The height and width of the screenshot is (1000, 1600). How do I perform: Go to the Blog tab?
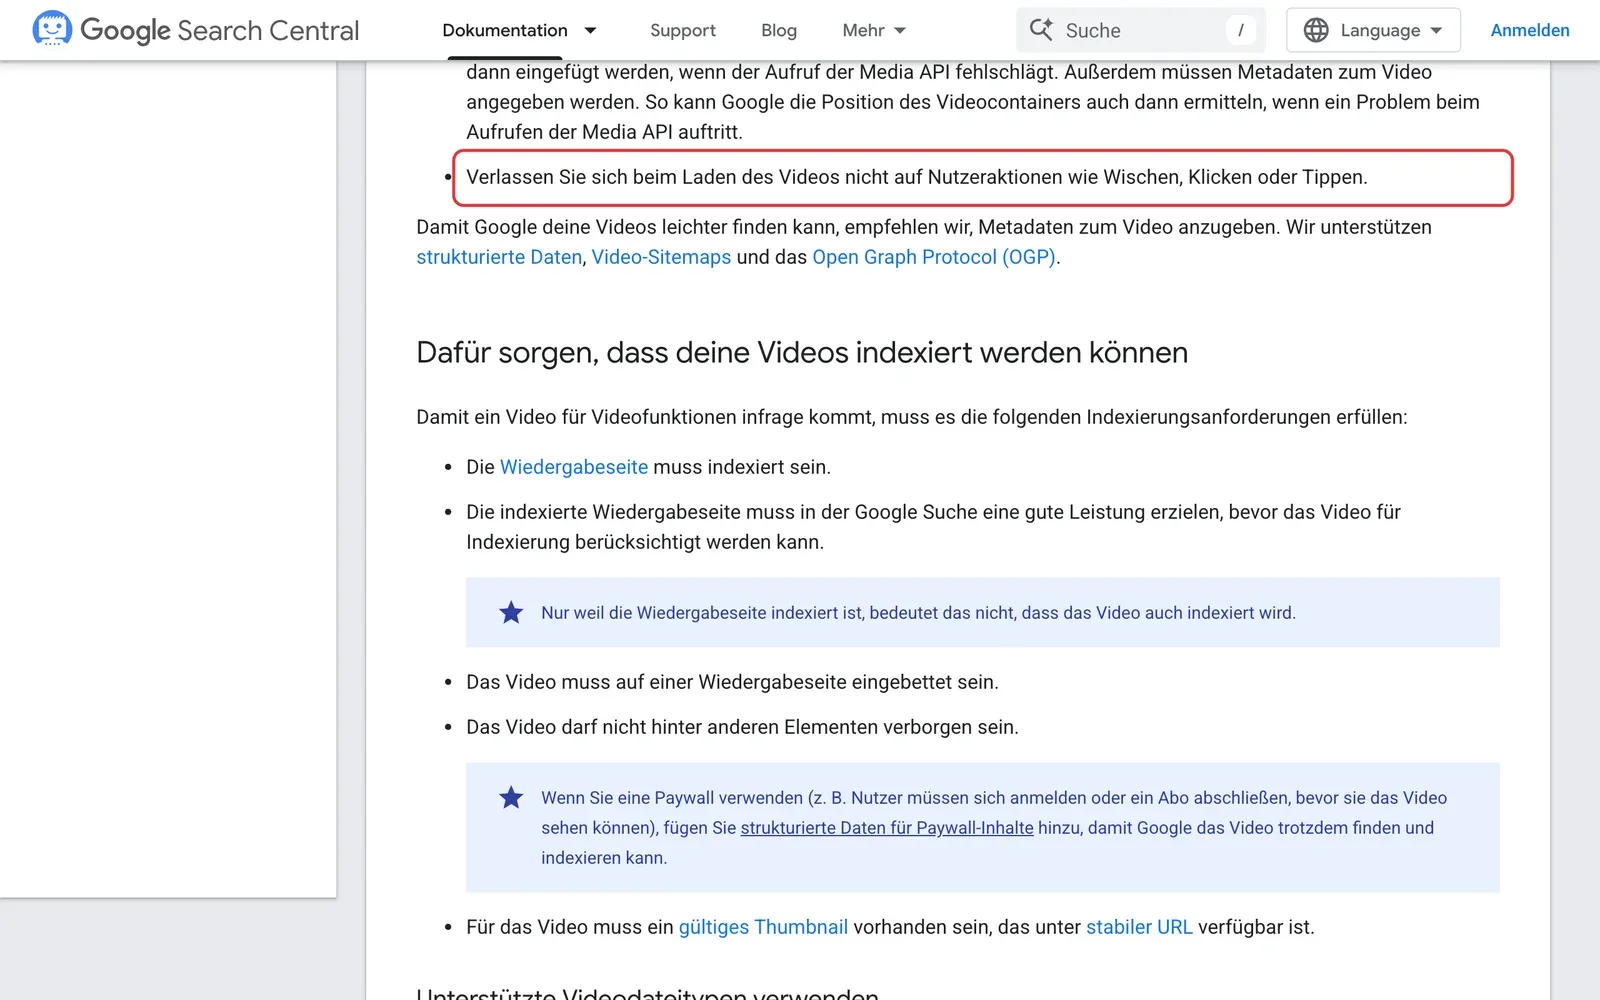(779, 30)
